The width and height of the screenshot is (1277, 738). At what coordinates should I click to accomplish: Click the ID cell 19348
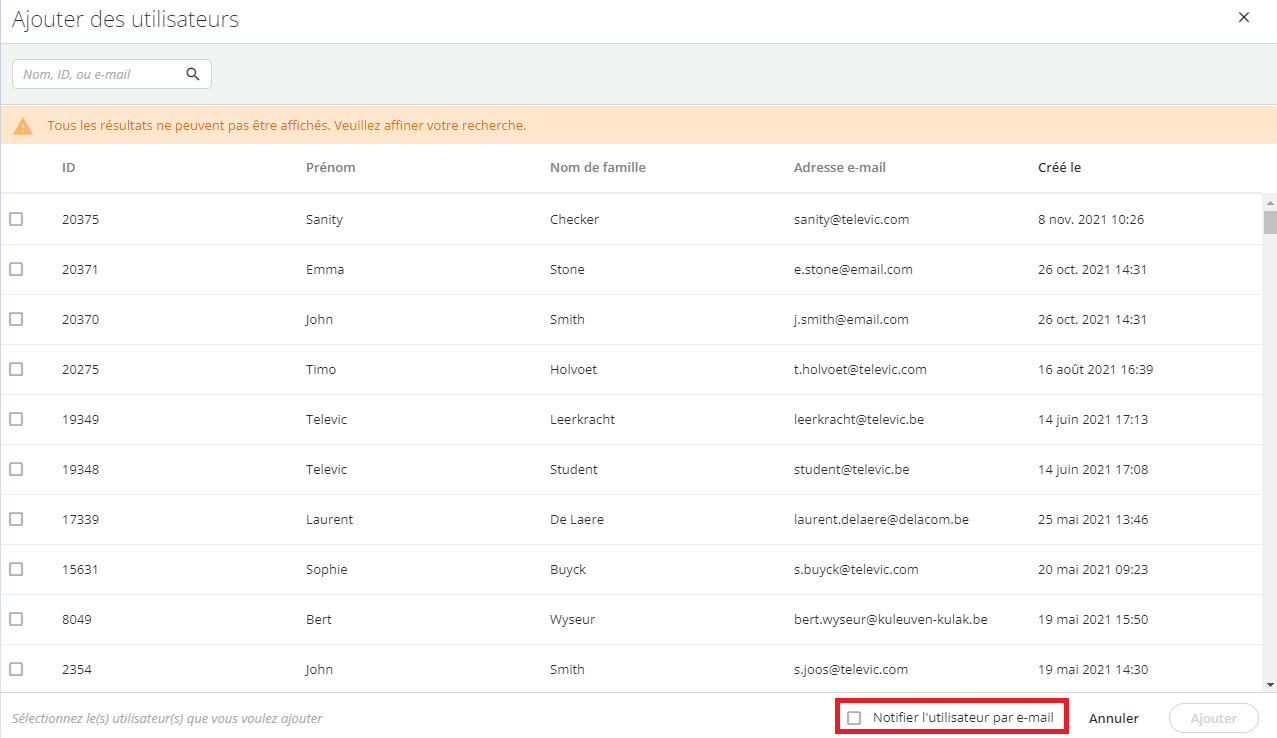coord(80,469)
